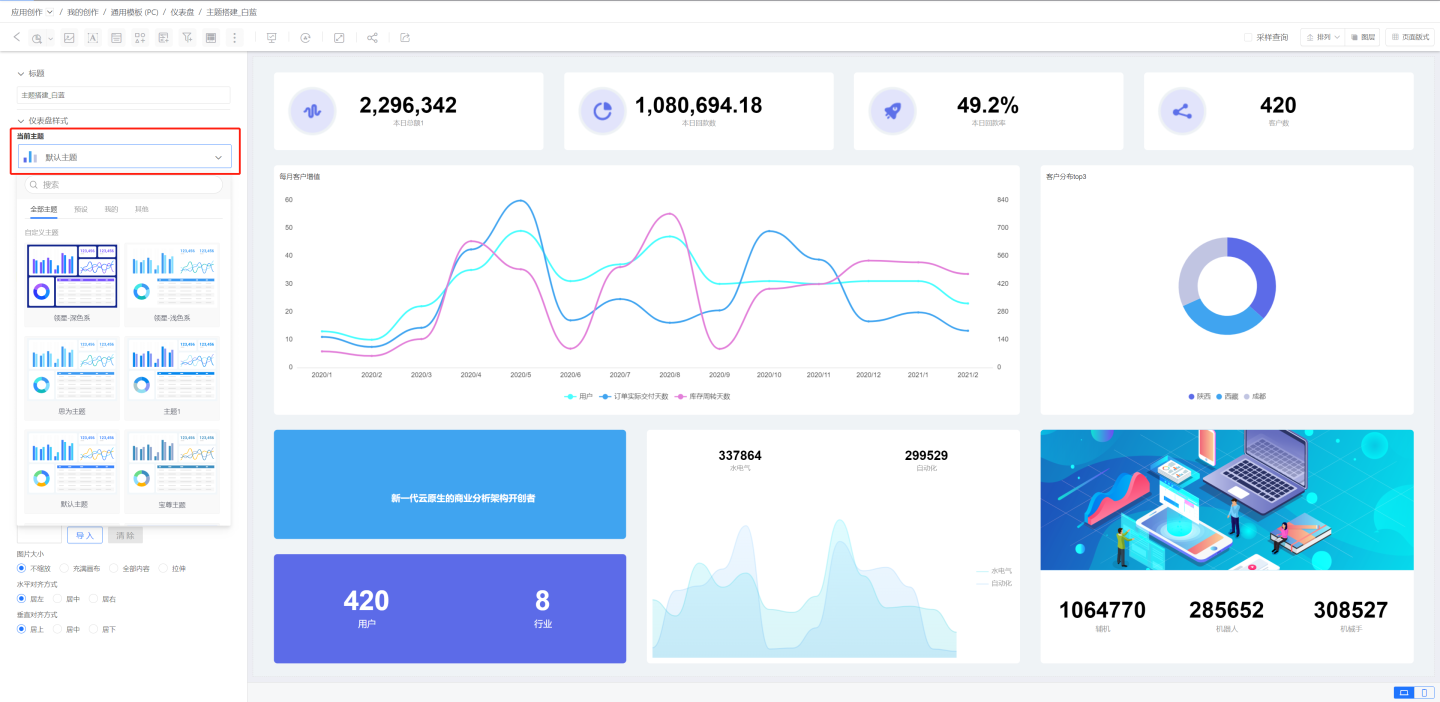Click the list component toolbar icon
The image size is (1440, 702).
click(x=116, y=37)
